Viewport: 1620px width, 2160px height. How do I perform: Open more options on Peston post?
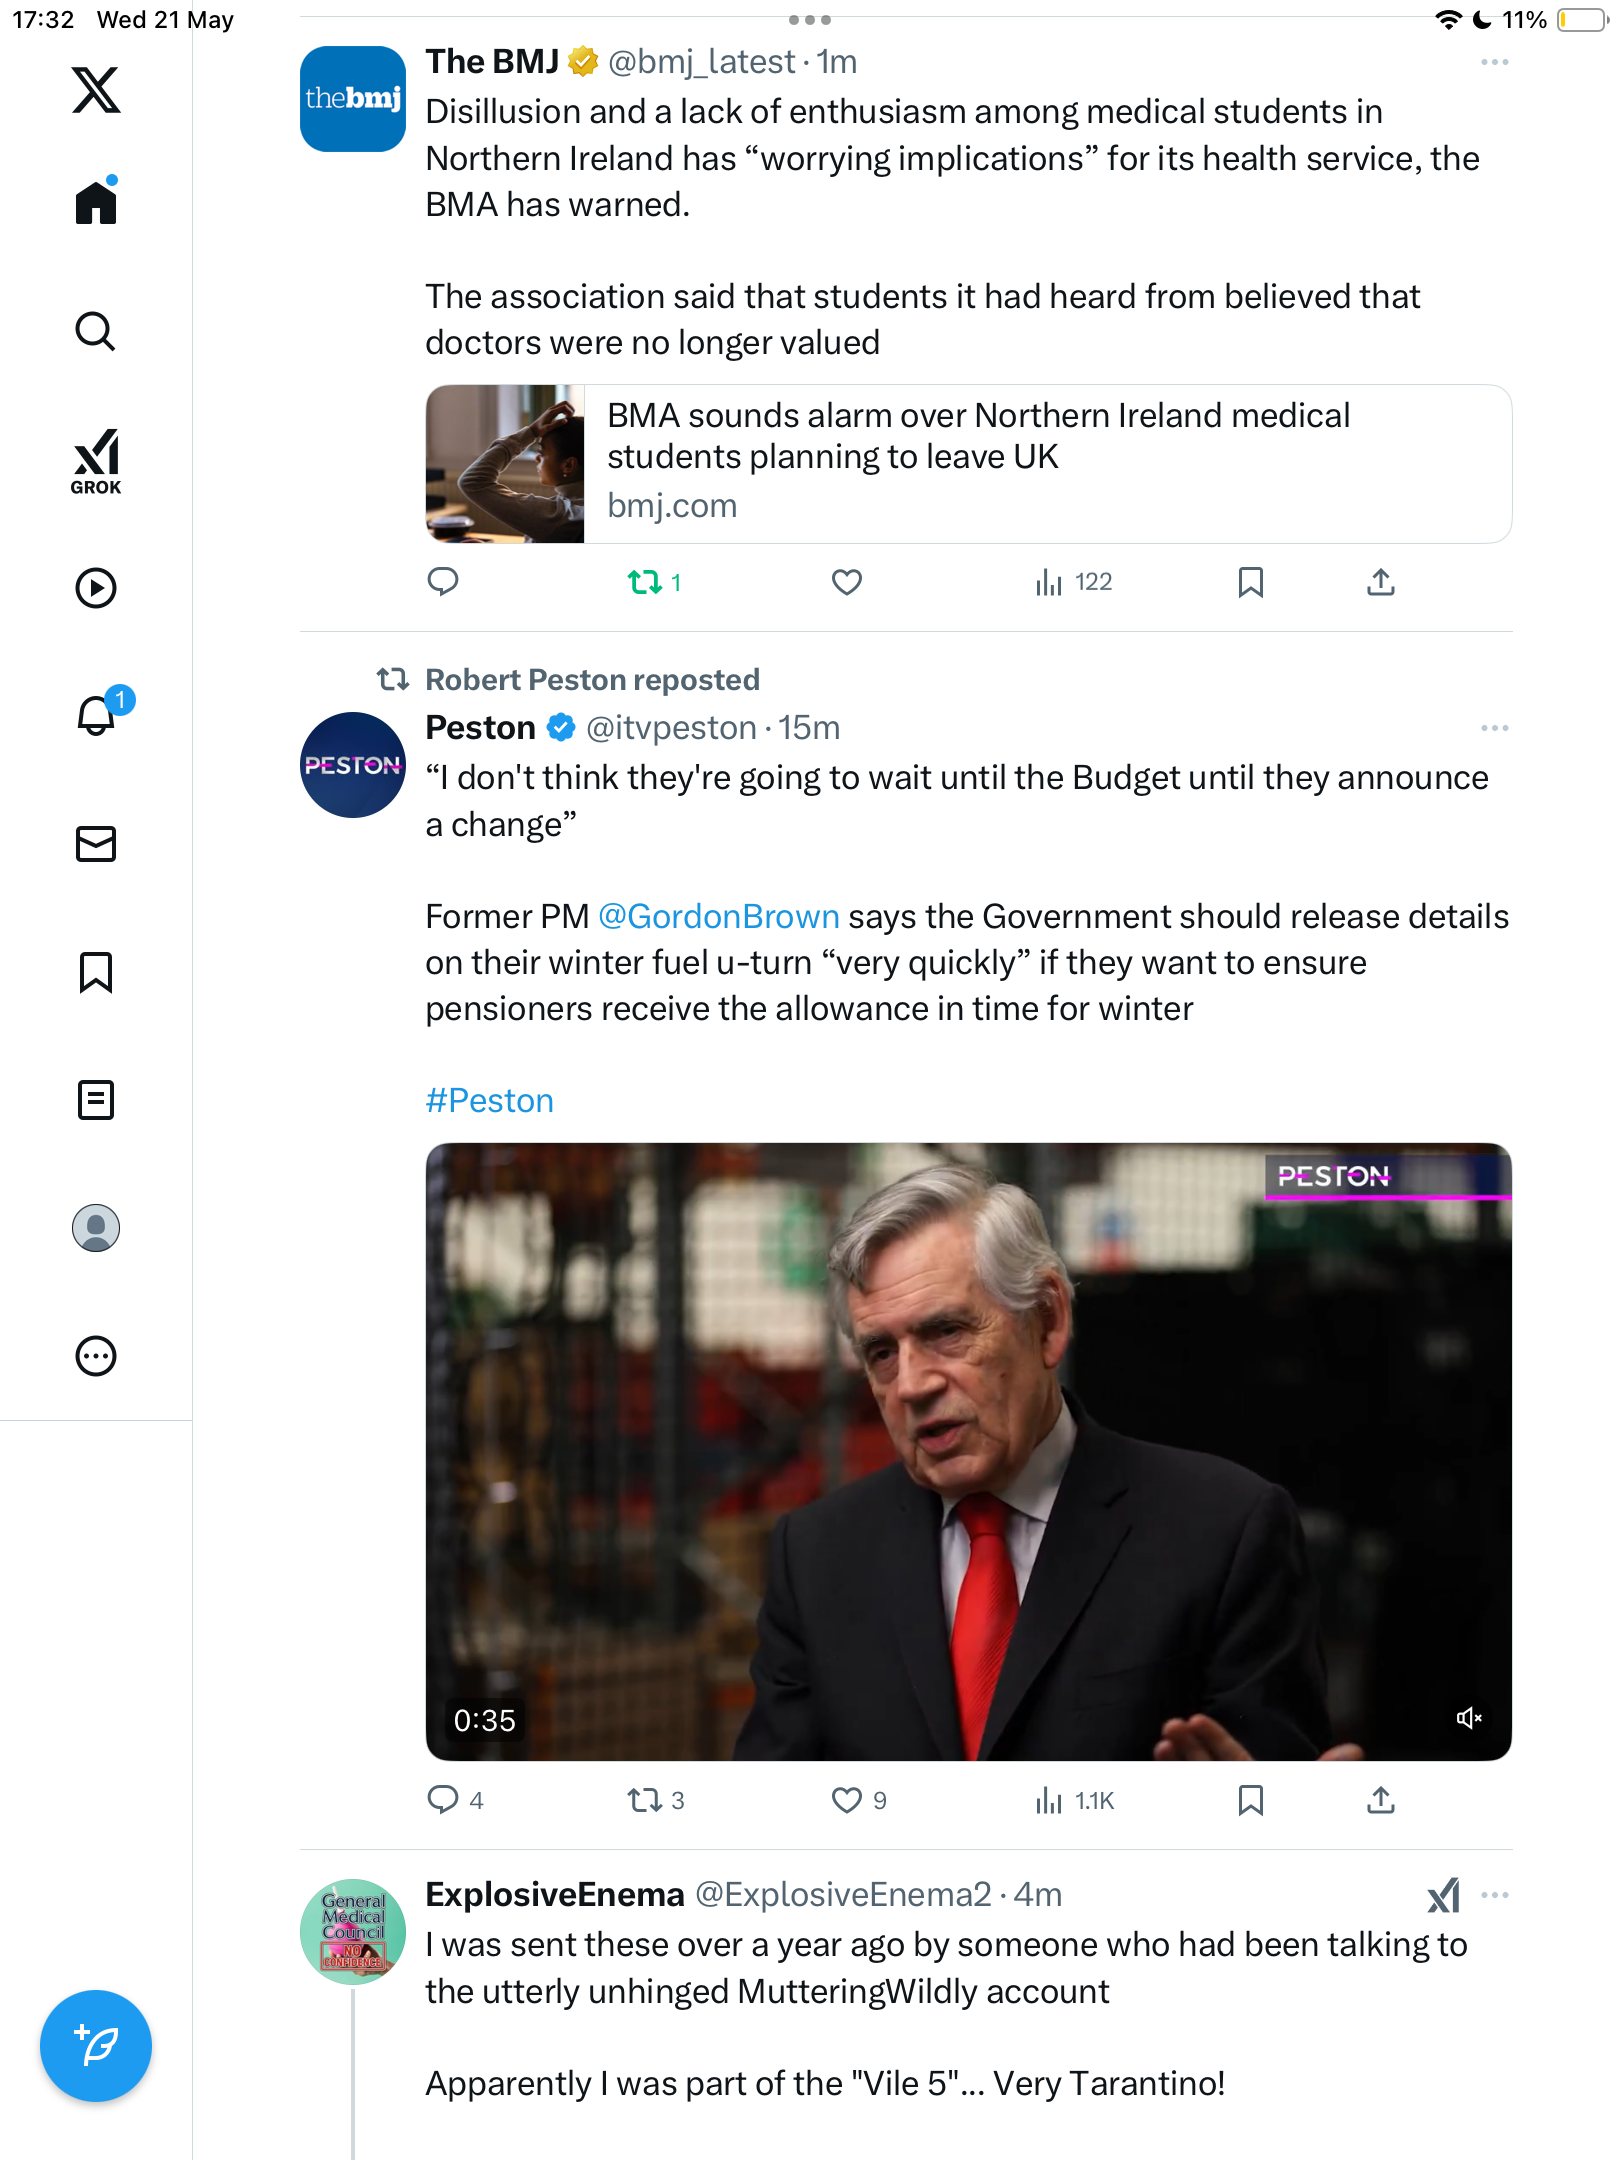(x=1494, y=728)
